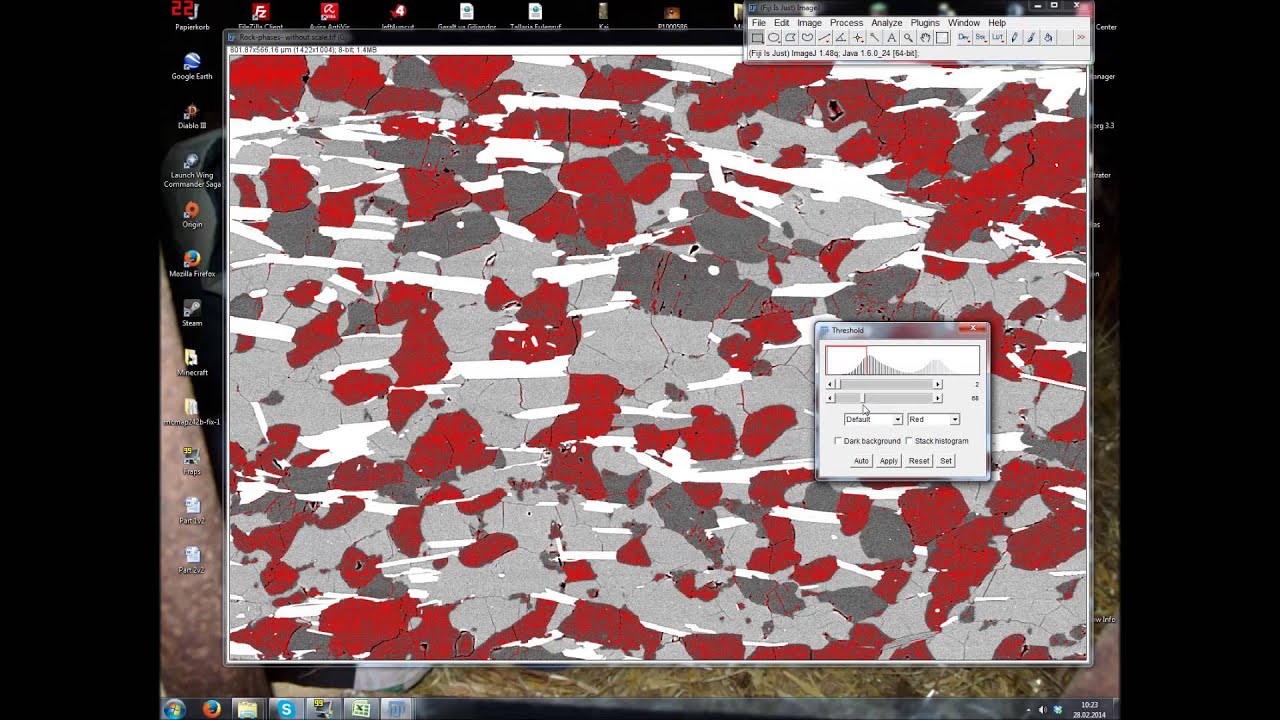This screenshot has width=1280, height=720.
Task: Open the Process menu in Fiji
Action: pos(846,22)
